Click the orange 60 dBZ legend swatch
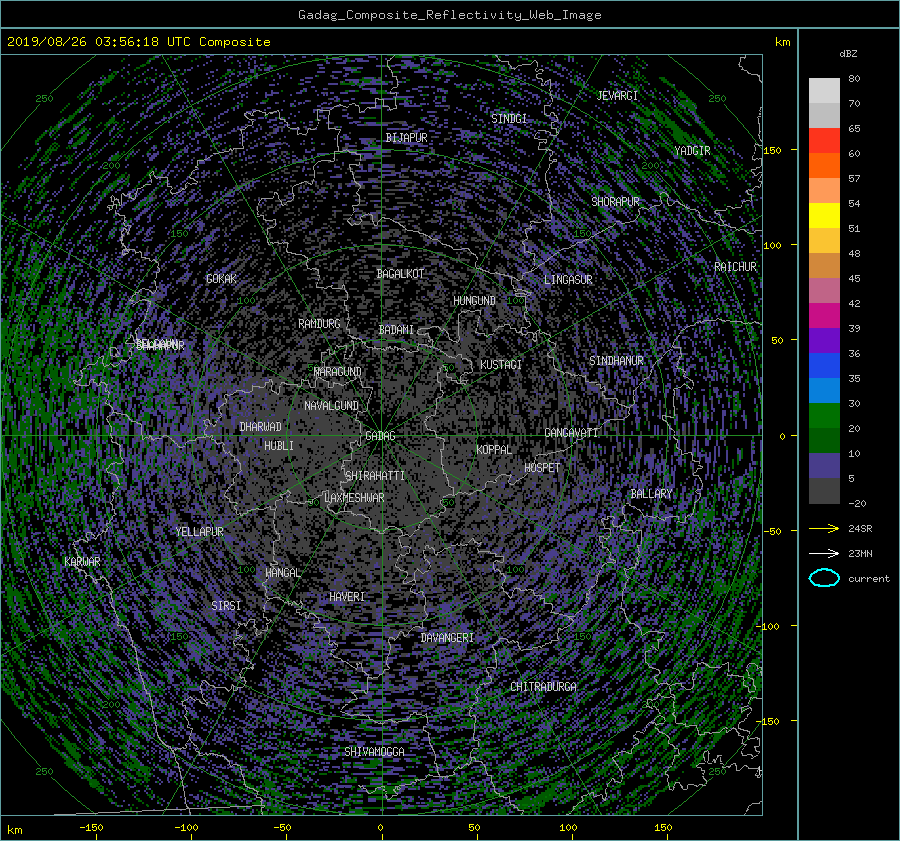This screenshot has height=841, width=900. pyautogui.click(x=824, y=165)
